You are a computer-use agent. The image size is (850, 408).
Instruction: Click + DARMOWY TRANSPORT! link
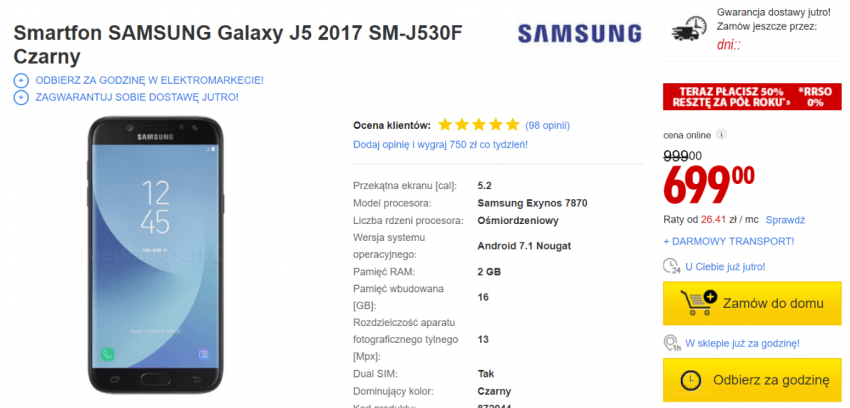click(x=729, y=241)
